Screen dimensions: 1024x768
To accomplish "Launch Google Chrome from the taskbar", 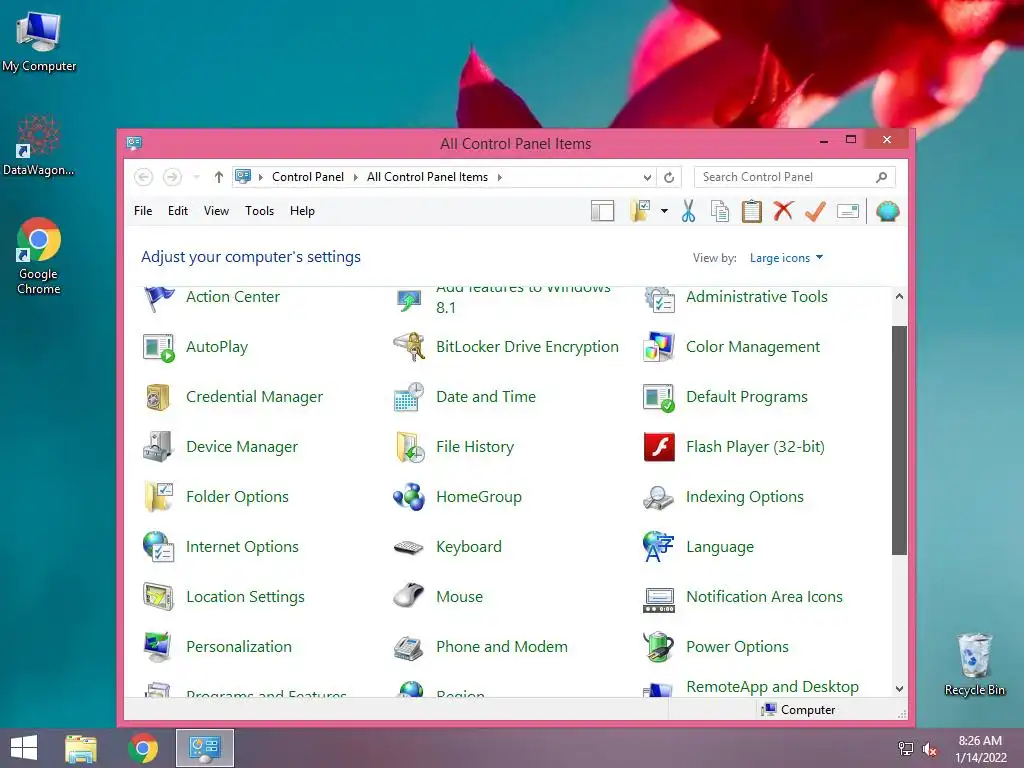I will click(x=143, y=748).
